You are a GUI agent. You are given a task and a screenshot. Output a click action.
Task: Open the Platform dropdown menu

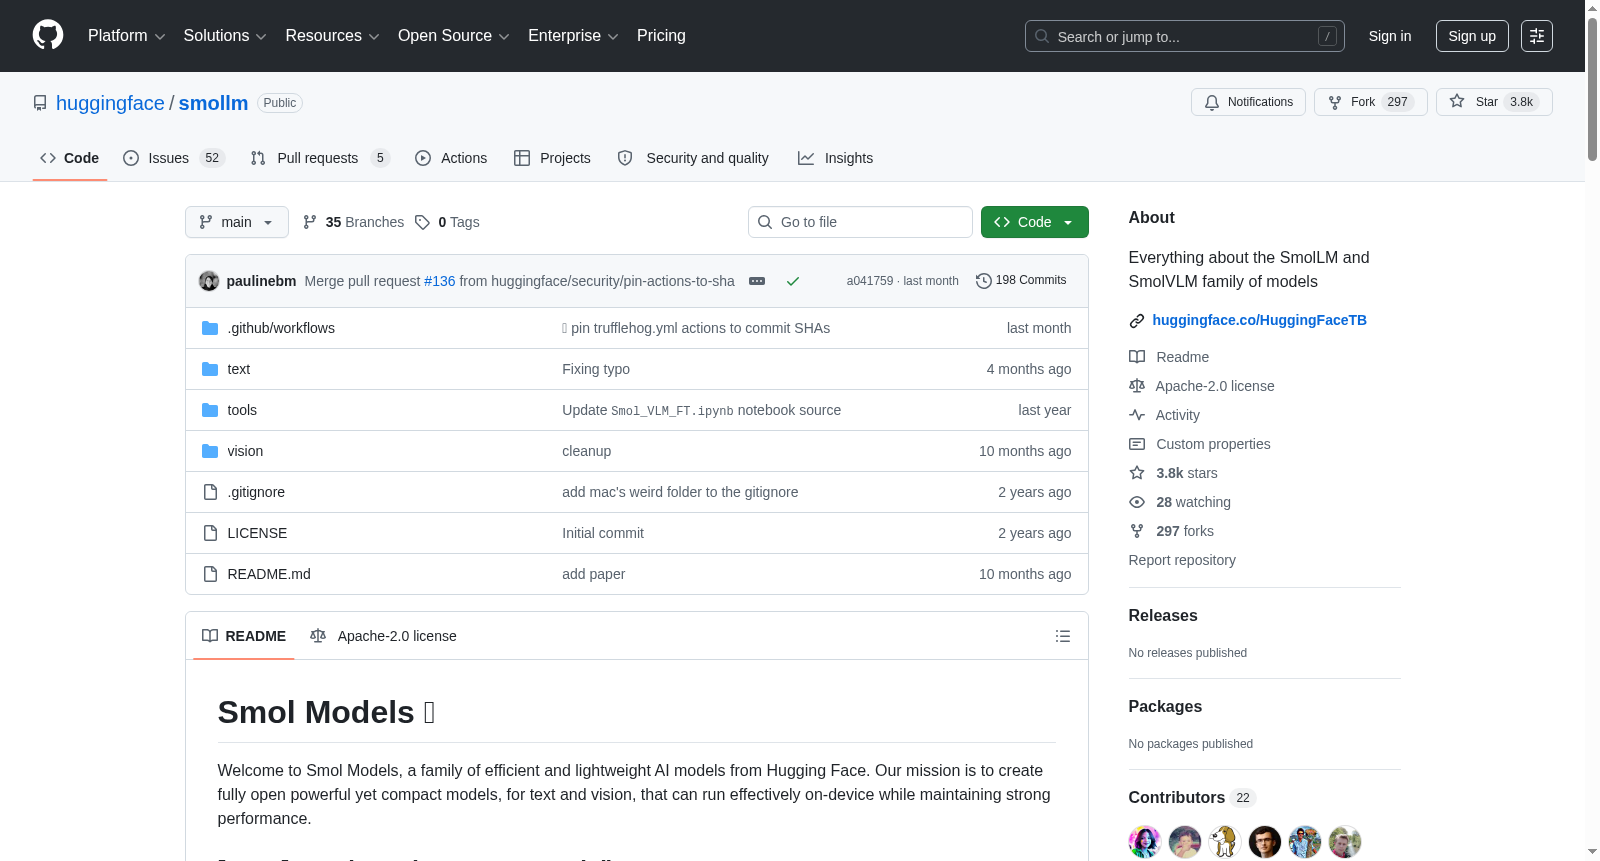[x=126, y=36]
